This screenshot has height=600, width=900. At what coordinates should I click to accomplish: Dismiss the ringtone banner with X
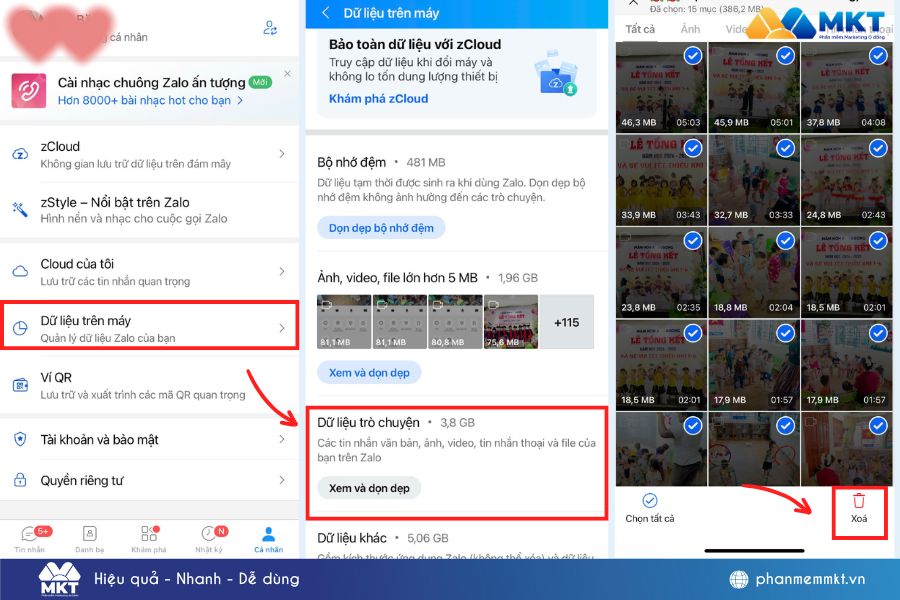click(x=288, y=73)
